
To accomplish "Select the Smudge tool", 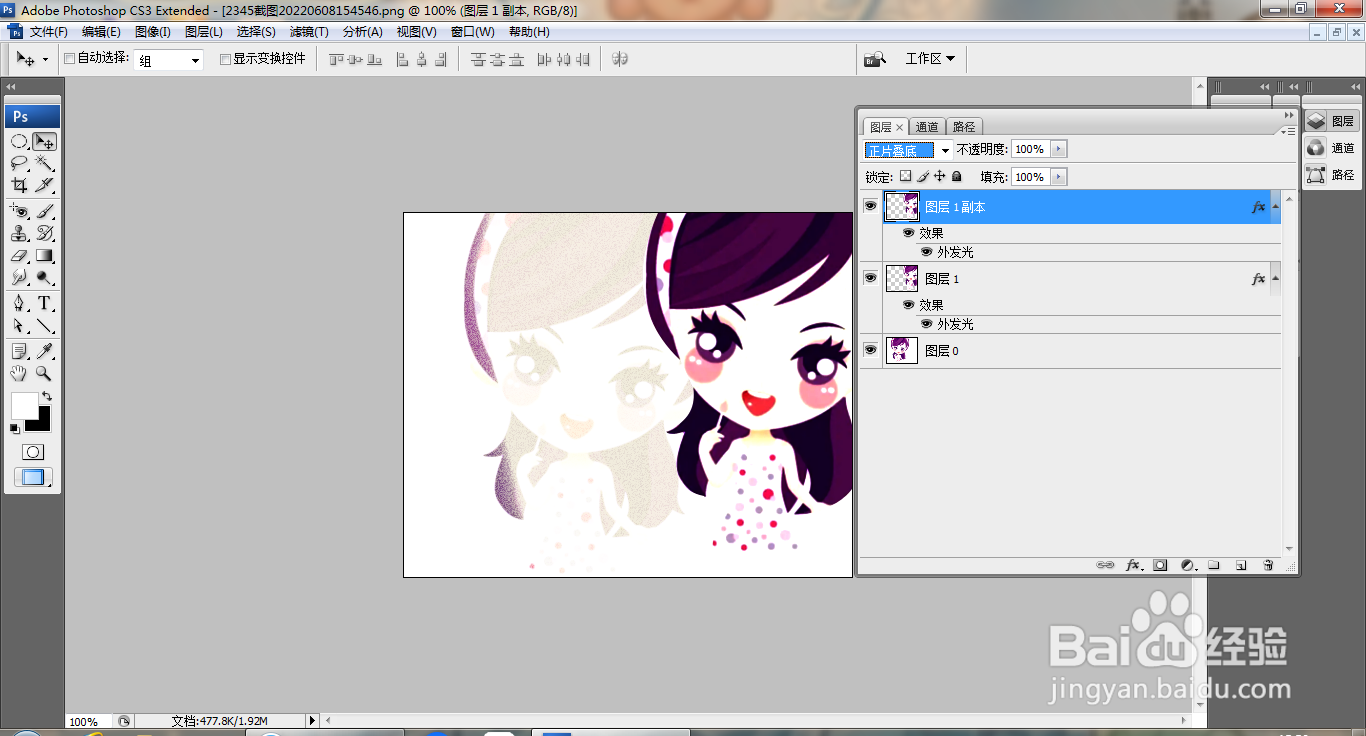I will pyautogui.click(x=19, y=277).
